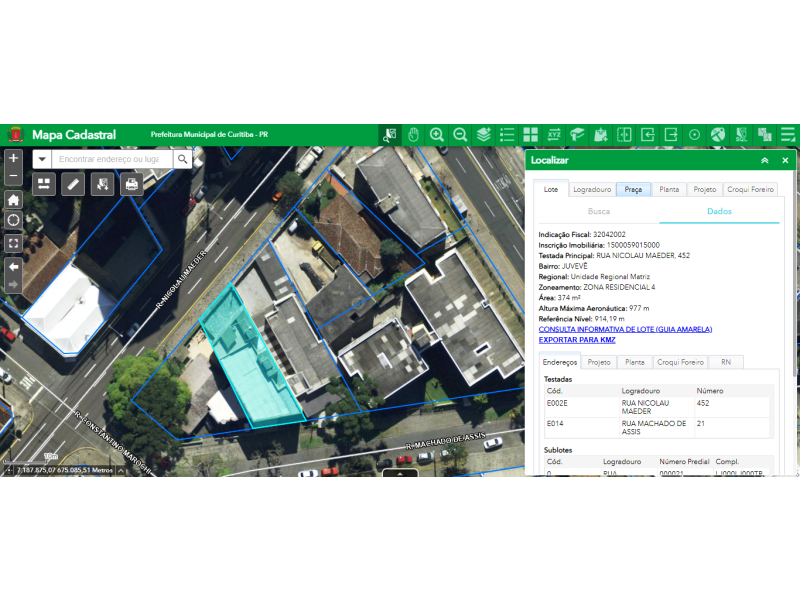Switch to the Lote tab
The height and width of the screenshot is (600, 800).
coord(551,189)
